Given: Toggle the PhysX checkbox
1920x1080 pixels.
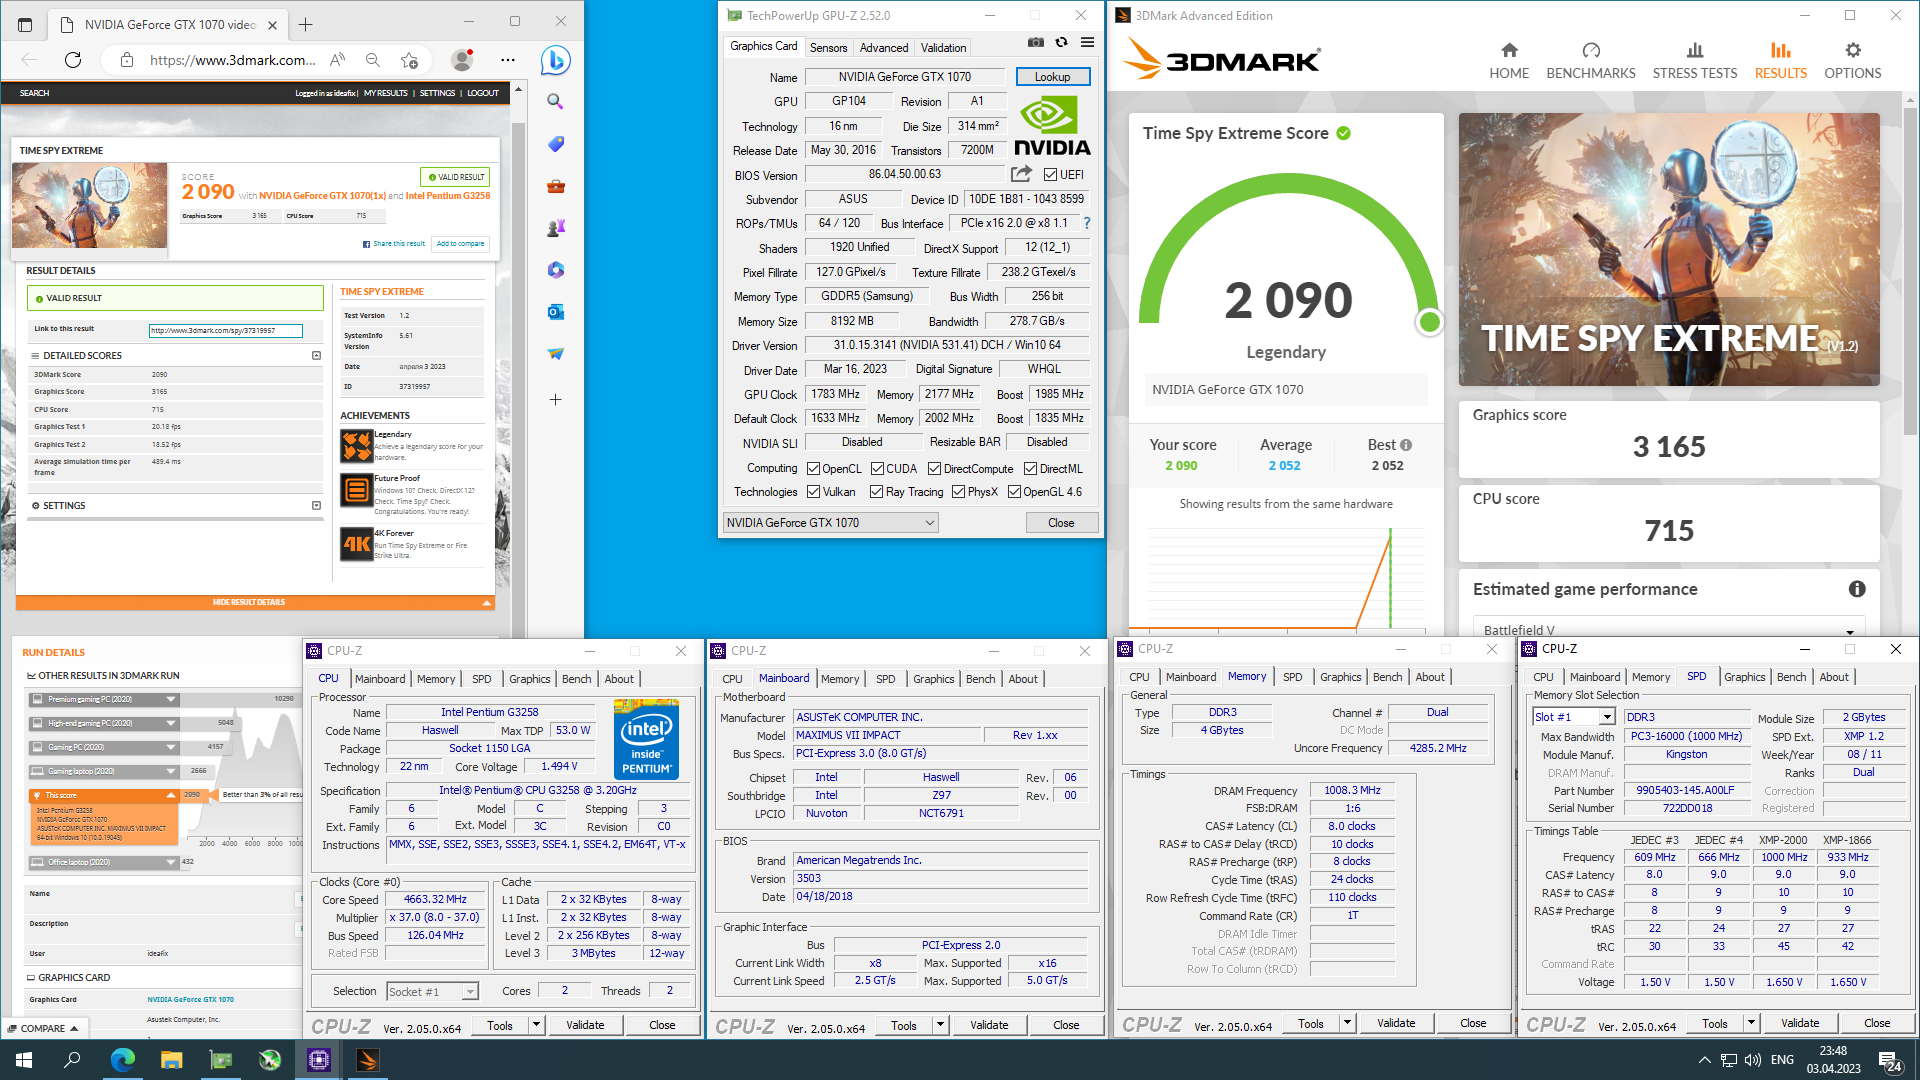Looking at the screenshot, I should 958,492.
